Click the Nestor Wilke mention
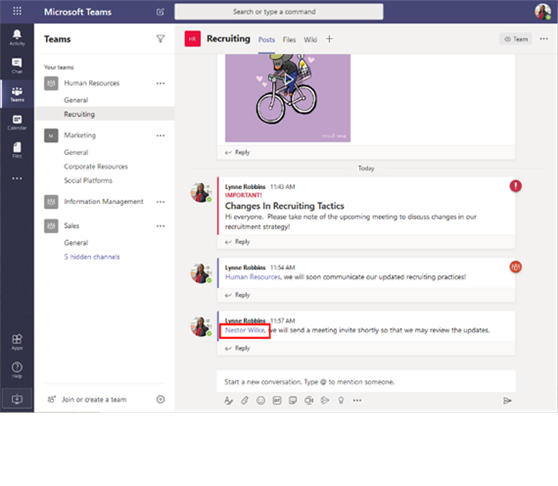Viewport: 558px width, 486px height. [245, 331]
